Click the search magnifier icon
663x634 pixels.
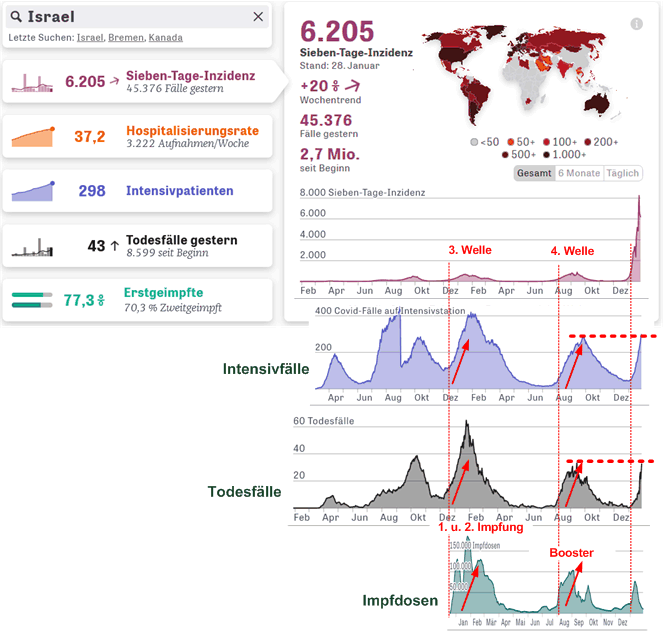pyautogui.click(x=16, y=17)
